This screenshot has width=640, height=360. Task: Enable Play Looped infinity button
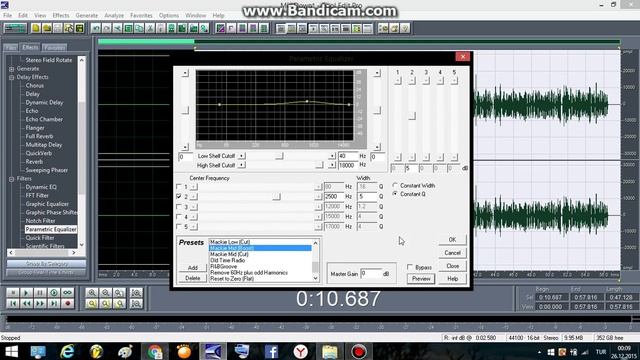(68, 293)
